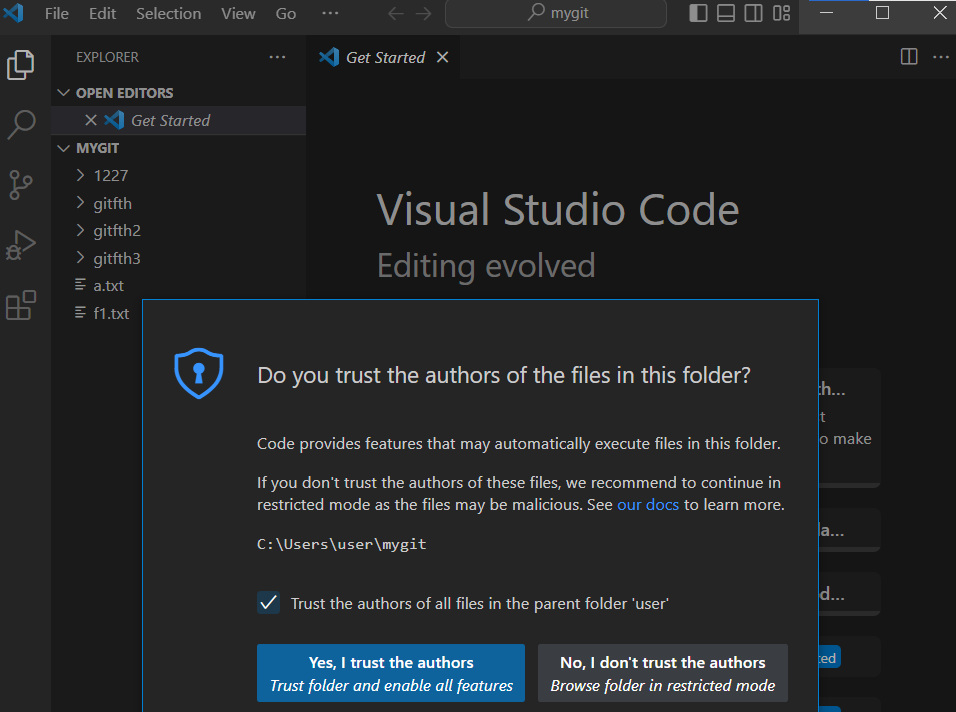This screenshot has height=712, width=956.
Task: Click the shield trust icon in dialog
Action: 199,373
